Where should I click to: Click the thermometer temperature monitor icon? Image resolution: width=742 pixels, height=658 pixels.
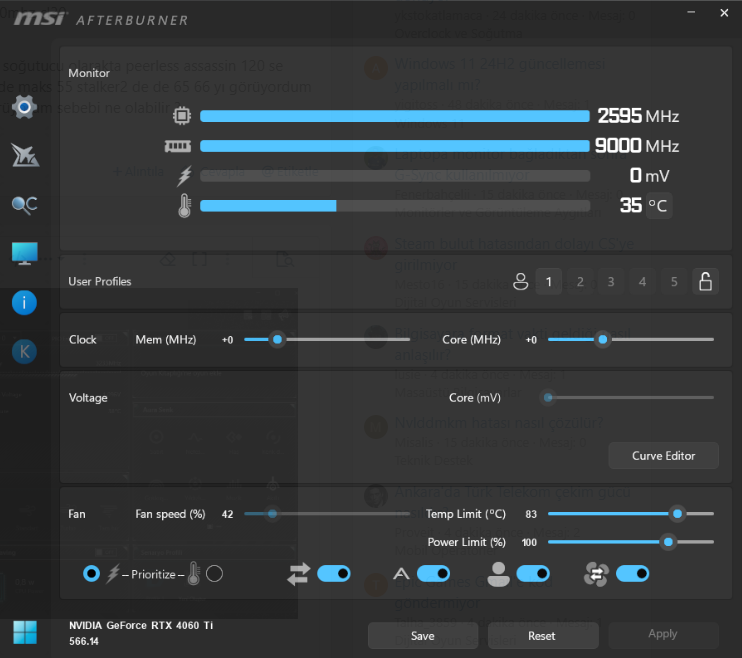pos(185,205)
